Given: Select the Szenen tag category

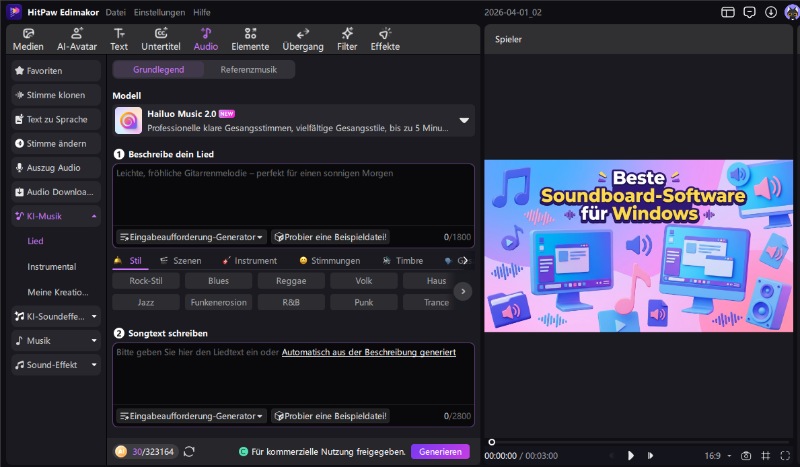Looking at the screenshot, I should [181, 261].
